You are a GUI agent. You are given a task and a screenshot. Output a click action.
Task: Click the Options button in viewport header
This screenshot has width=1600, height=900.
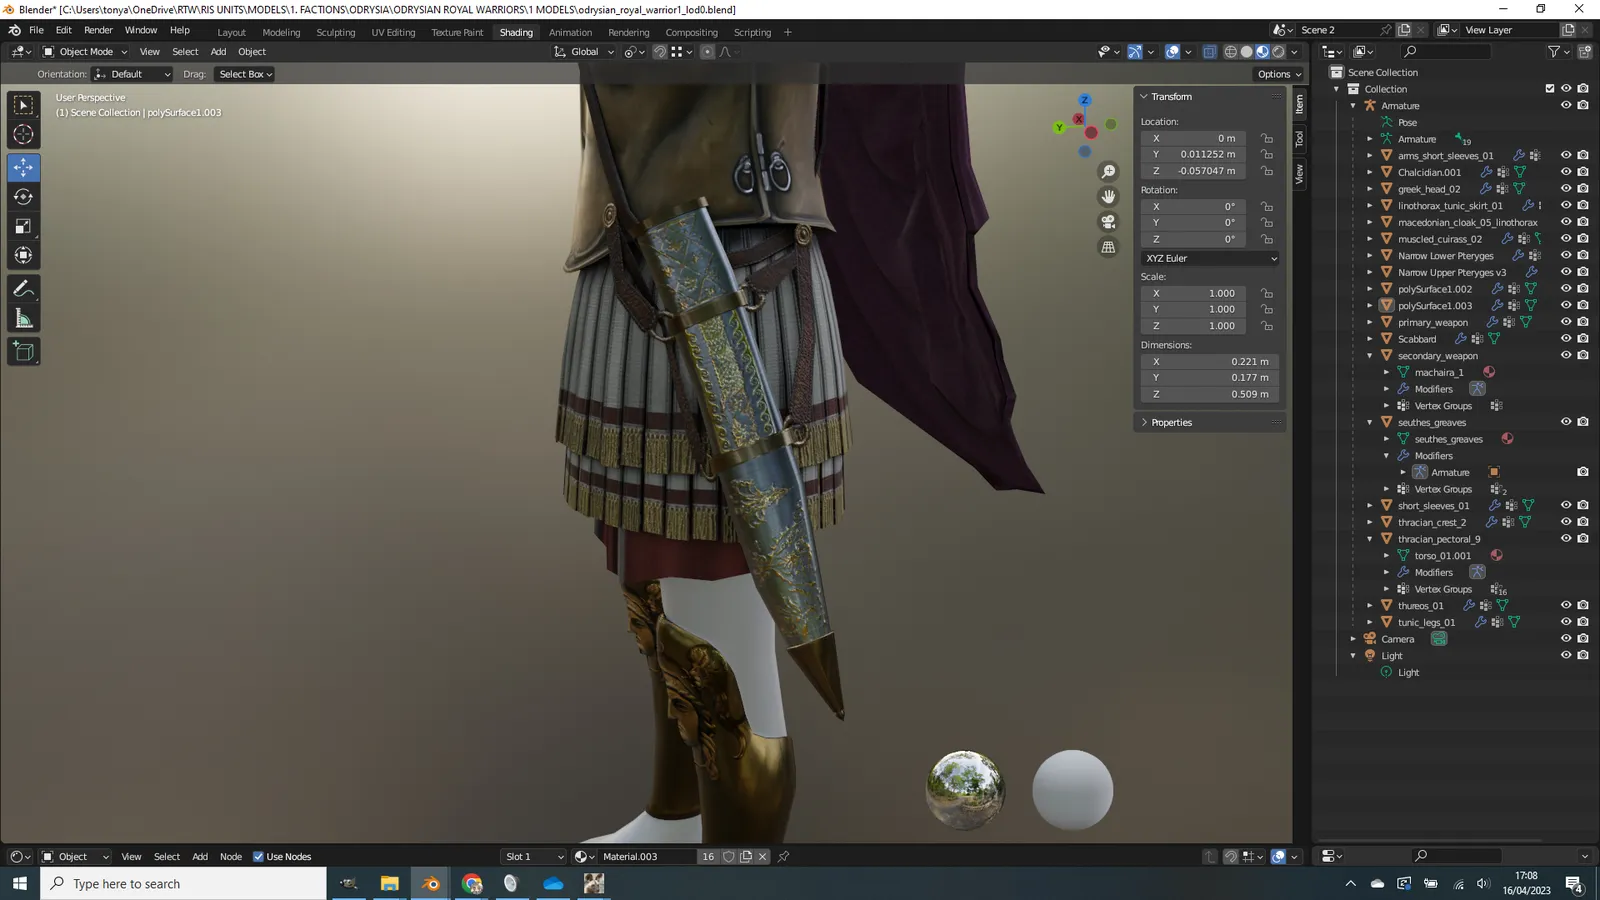pos(1279,74)
